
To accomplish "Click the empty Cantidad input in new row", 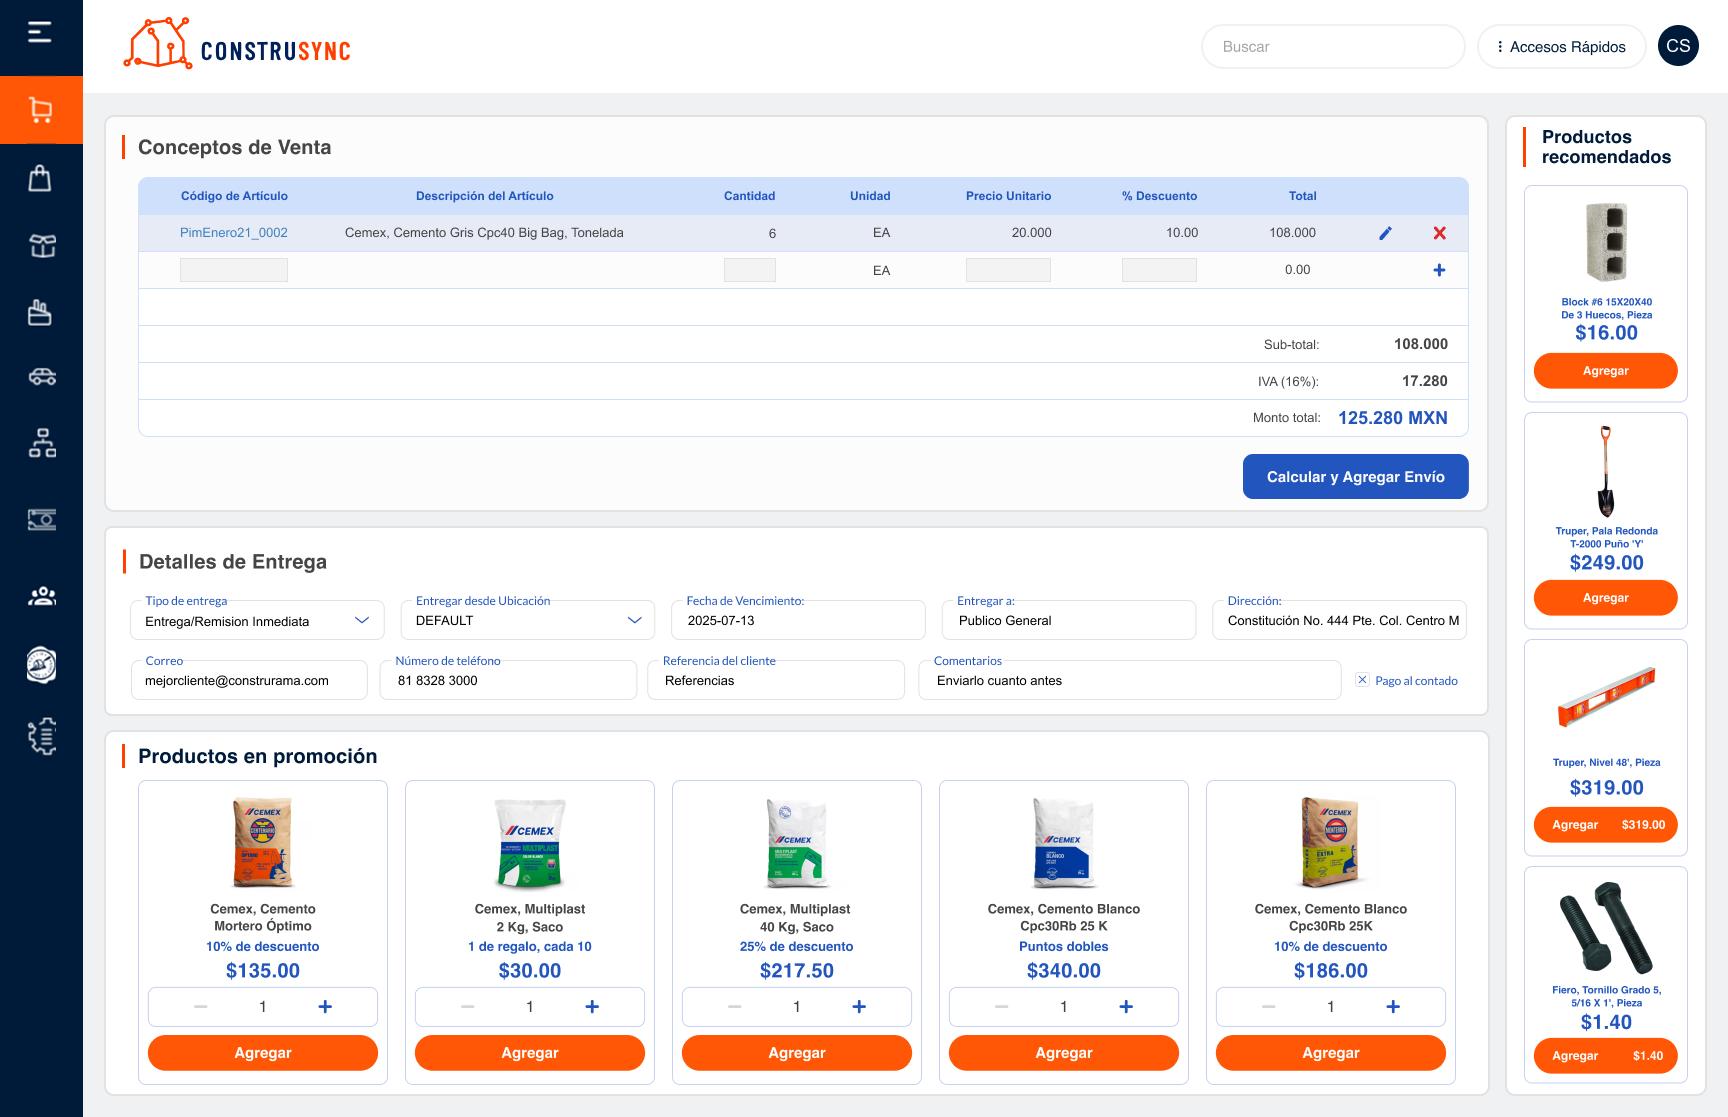I will pos(750,270).
